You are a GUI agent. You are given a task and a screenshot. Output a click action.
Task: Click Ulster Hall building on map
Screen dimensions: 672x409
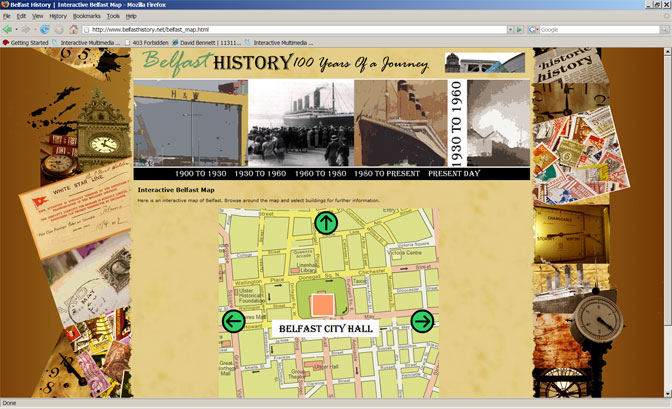(x=313, y=364)
